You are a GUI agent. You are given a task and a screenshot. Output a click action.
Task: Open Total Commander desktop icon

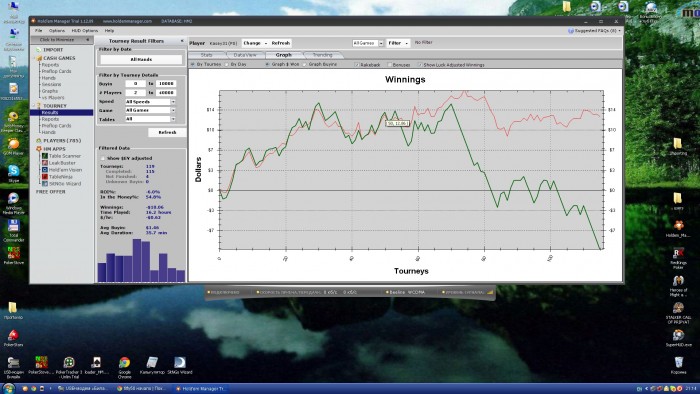click(x=13, y=225)
